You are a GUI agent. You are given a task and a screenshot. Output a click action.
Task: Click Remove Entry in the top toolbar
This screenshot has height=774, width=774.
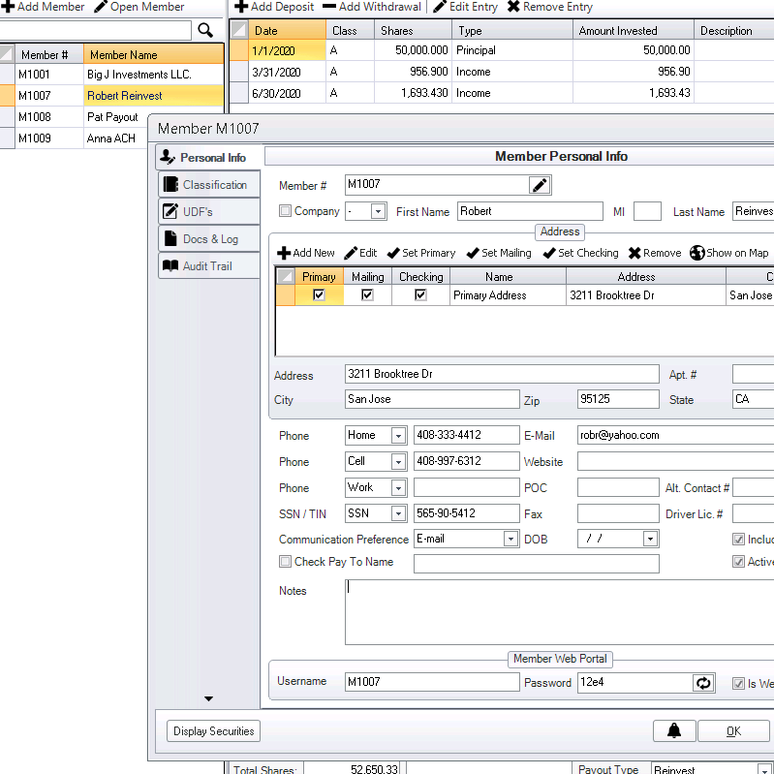point(550,7)
